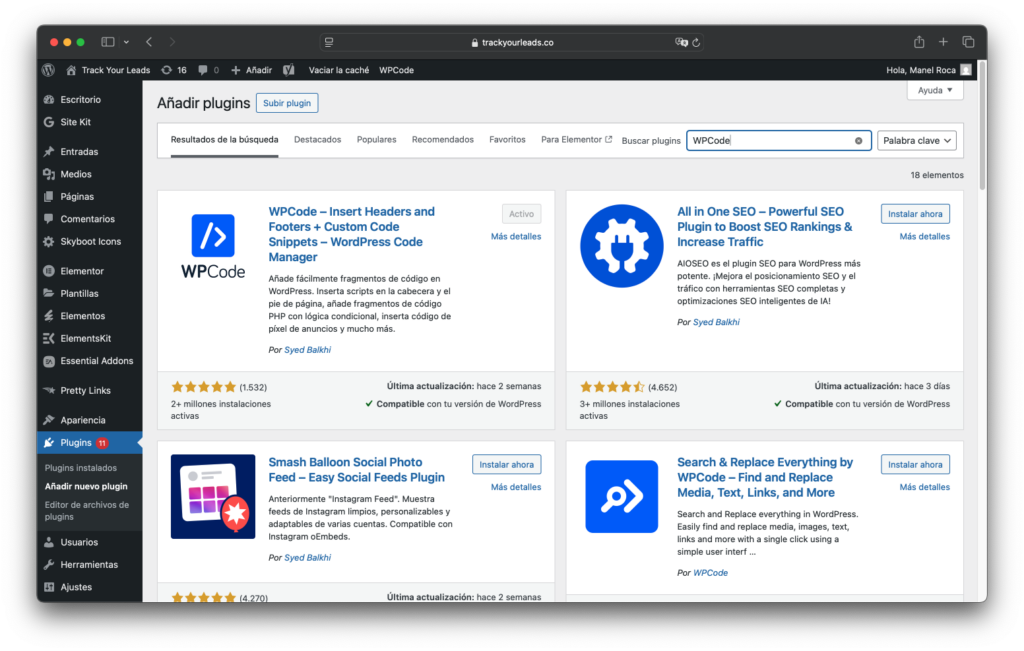Click the Buscar plugins search field
Viewport: 1024px width, 651px height.
coord(778,140)
